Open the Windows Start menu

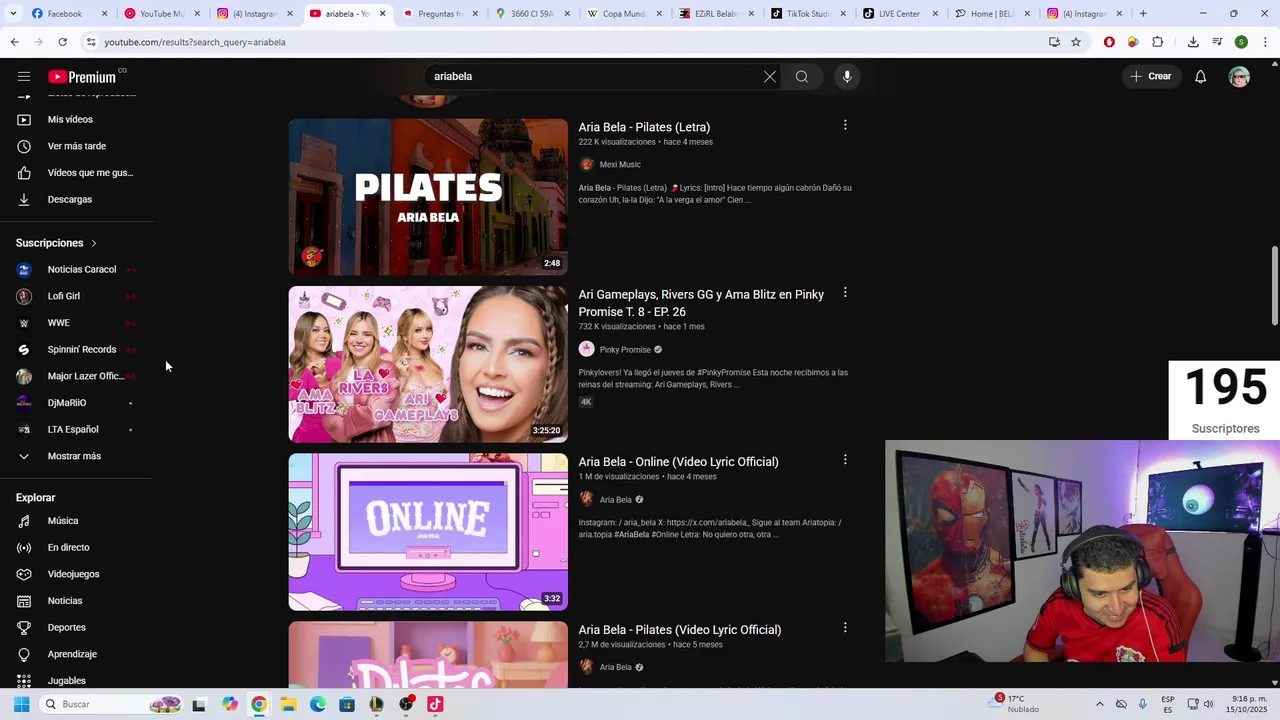tap(21, 704)
